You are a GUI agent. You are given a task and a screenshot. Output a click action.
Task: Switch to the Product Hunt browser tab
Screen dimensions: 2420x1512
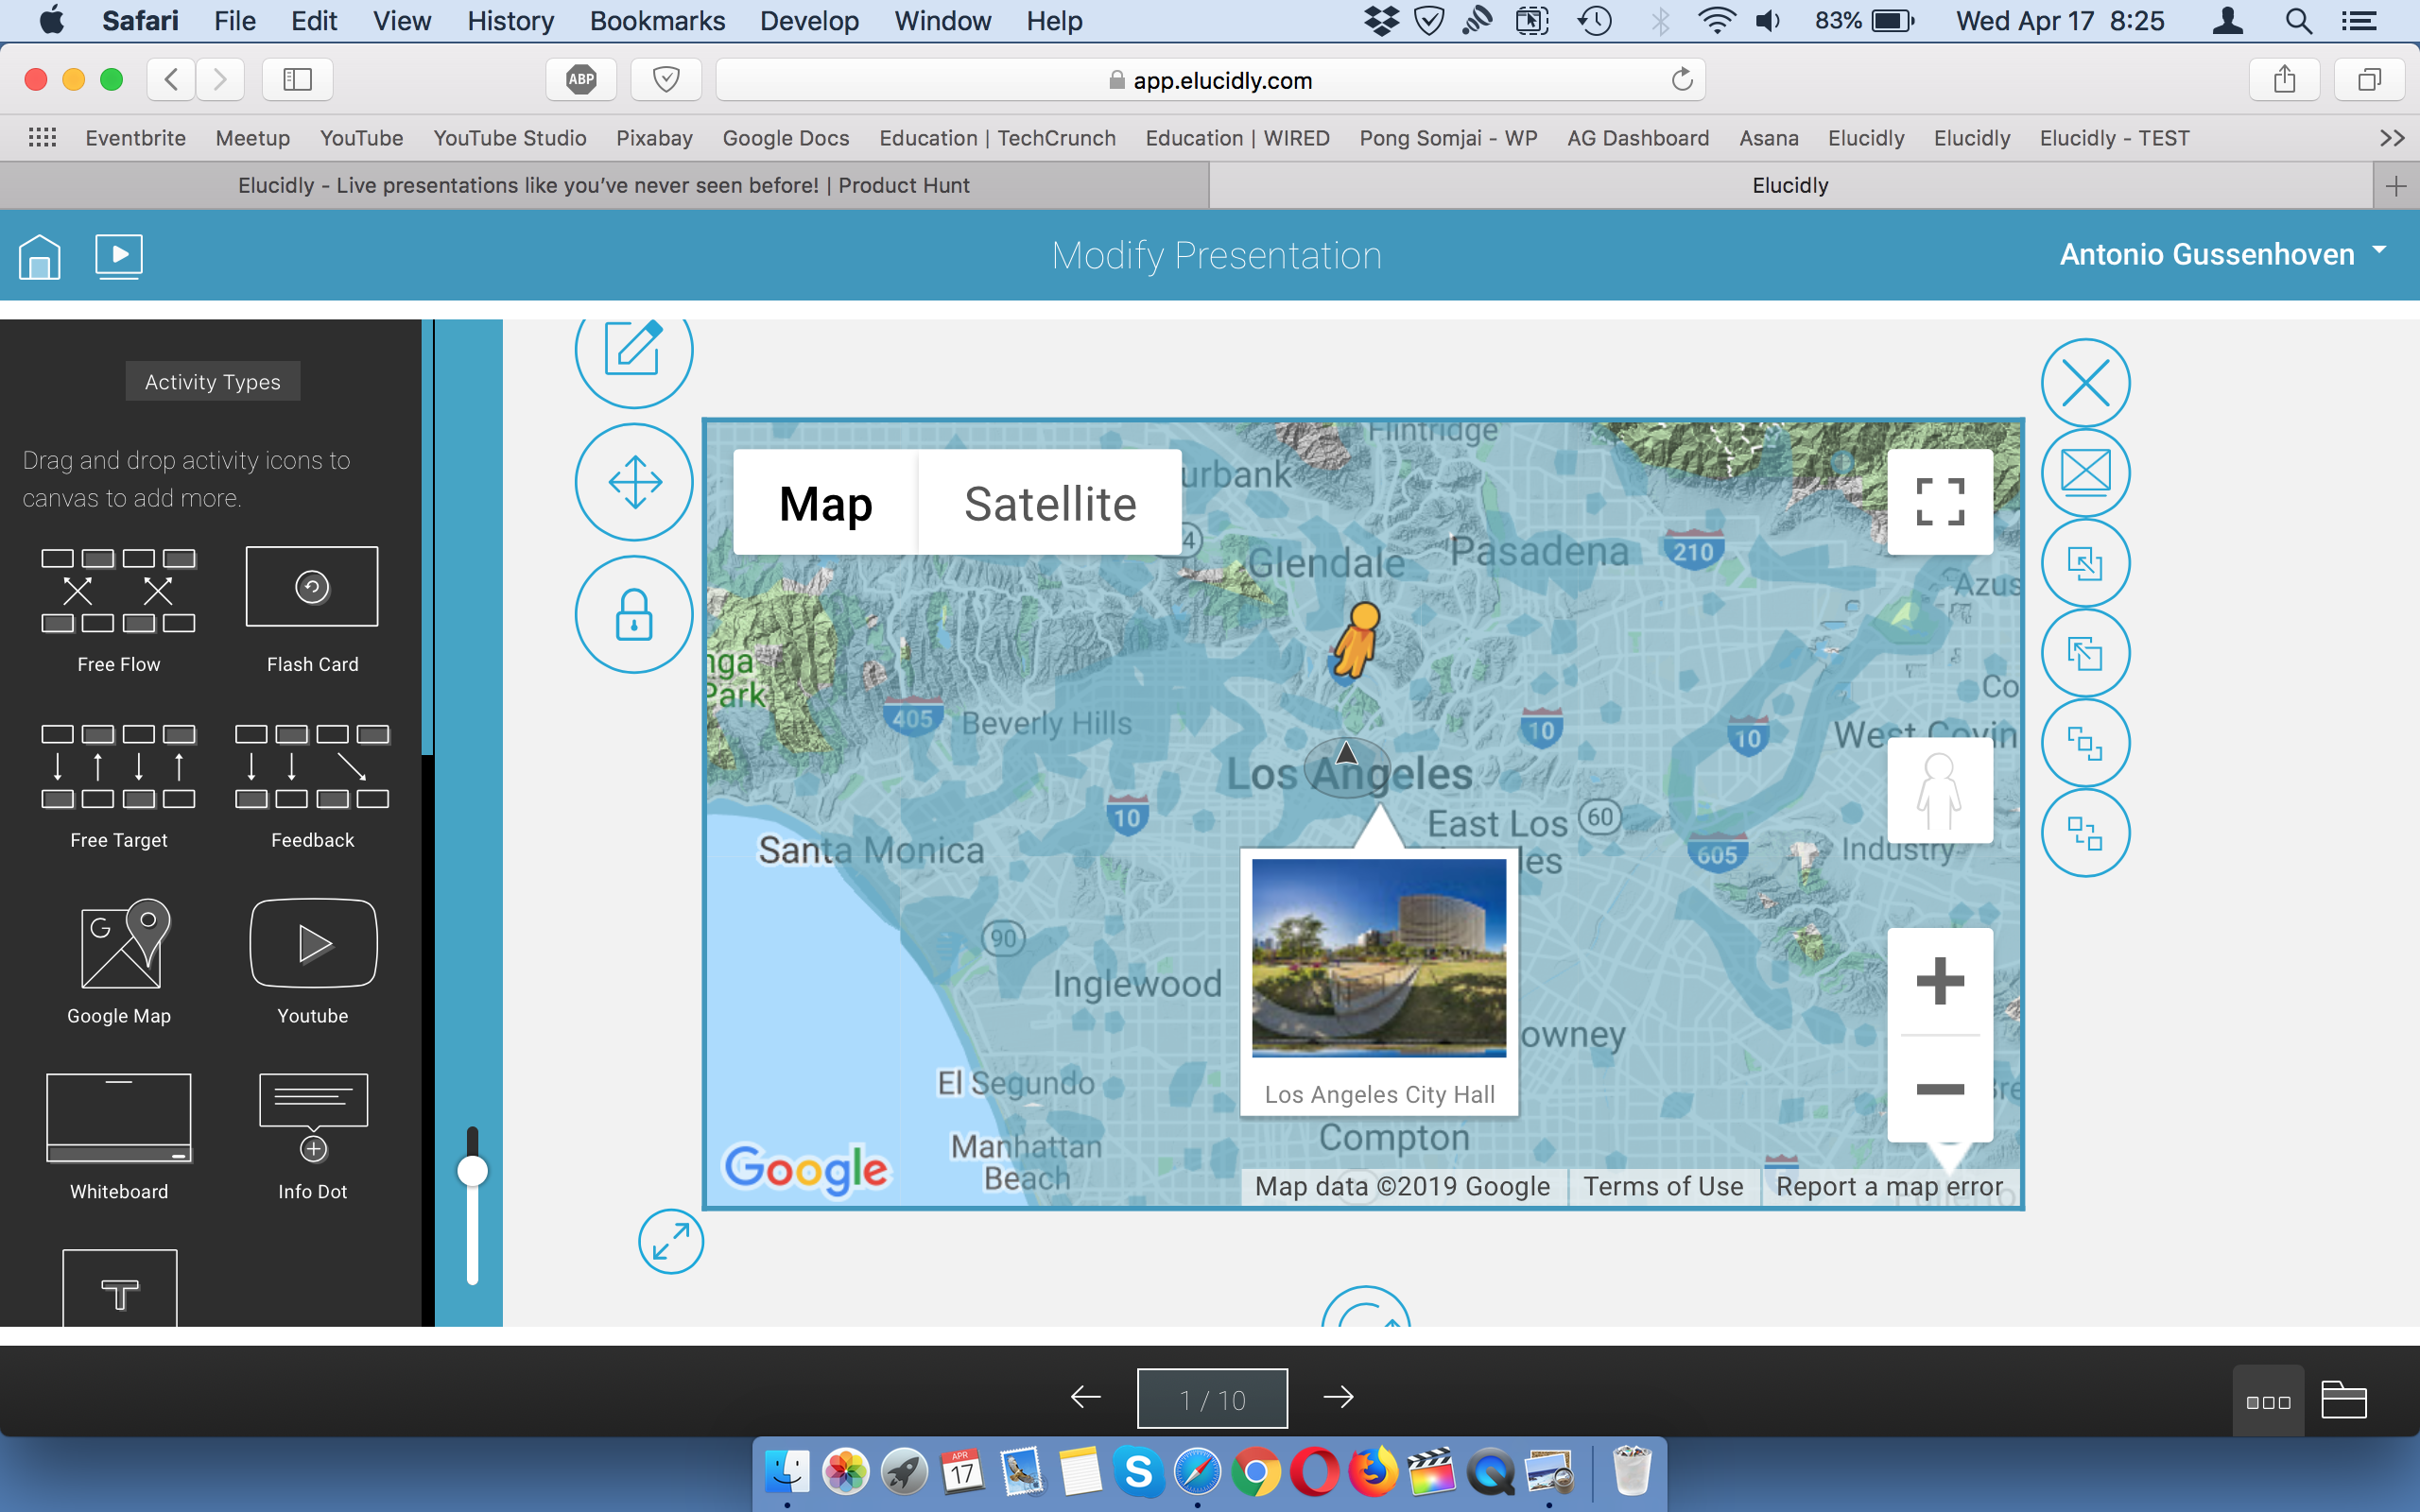(604, 185)
